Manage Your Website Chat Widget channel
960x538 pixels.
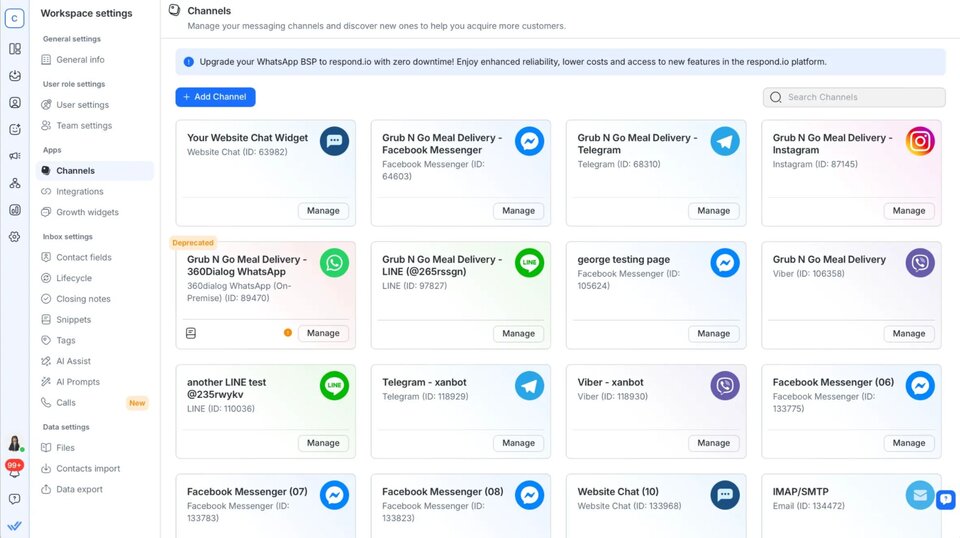[x=323, y=211]
